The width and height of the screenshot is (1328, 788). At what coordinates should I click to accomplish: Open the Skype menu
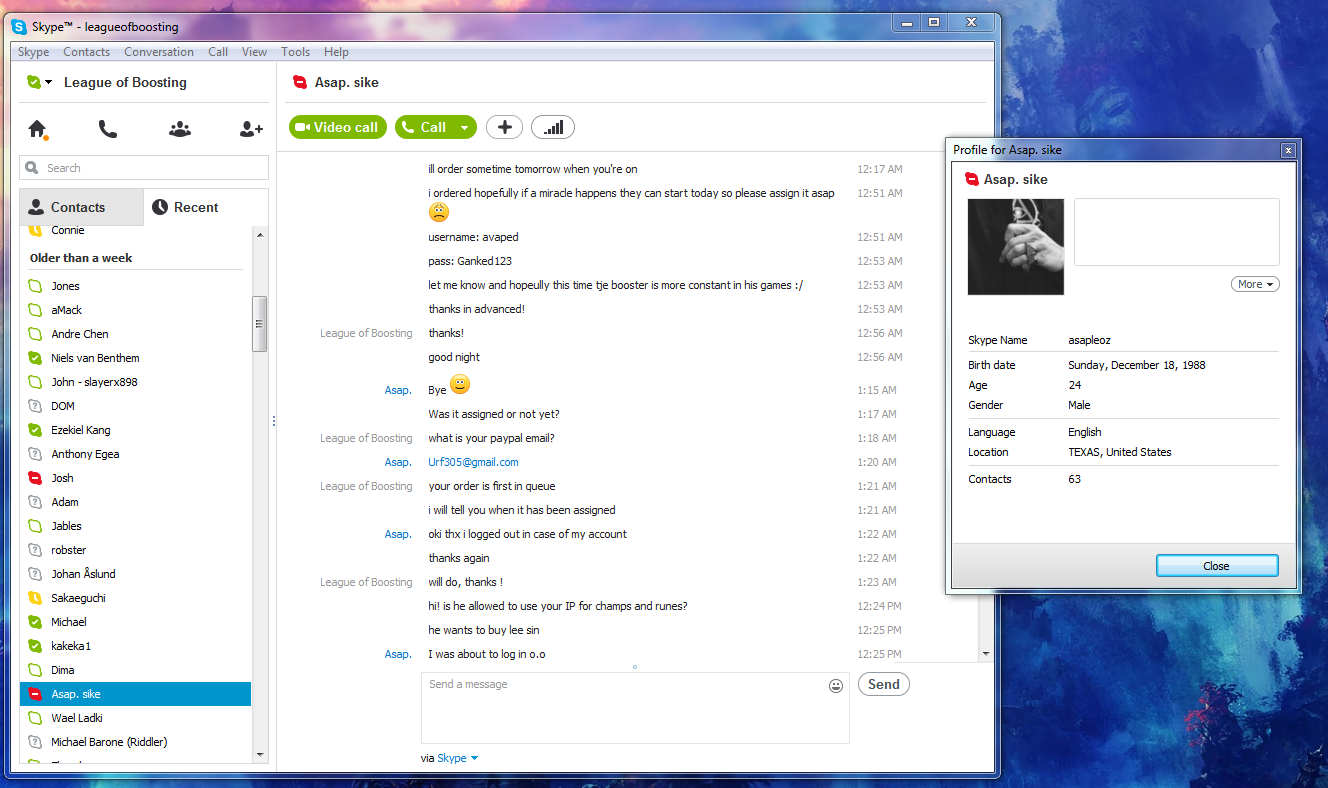(34, 52)
